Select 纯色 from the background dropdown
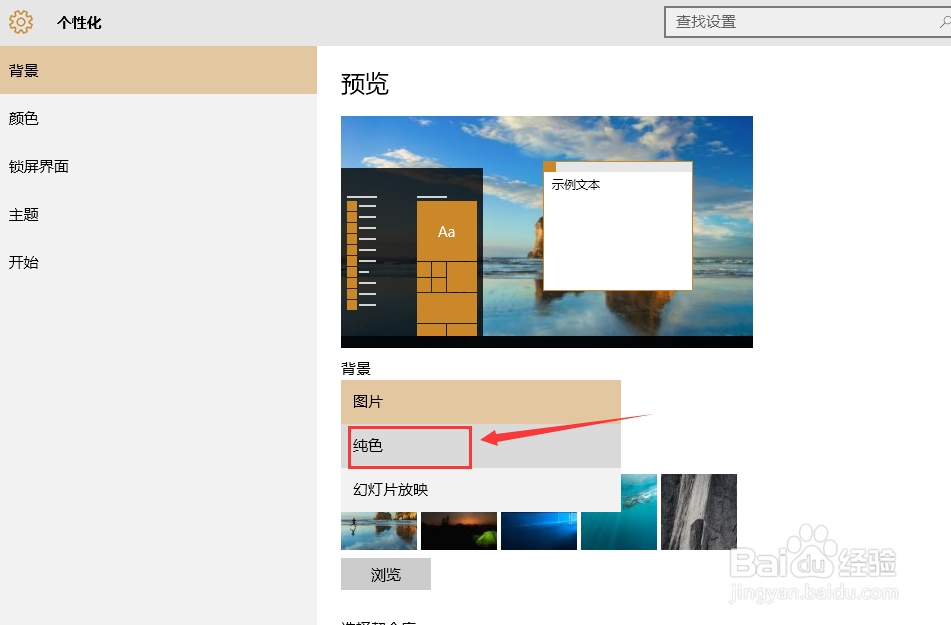The width and height of the screenshot is (951, 625). pyautogui.click(x=409, y=447)
